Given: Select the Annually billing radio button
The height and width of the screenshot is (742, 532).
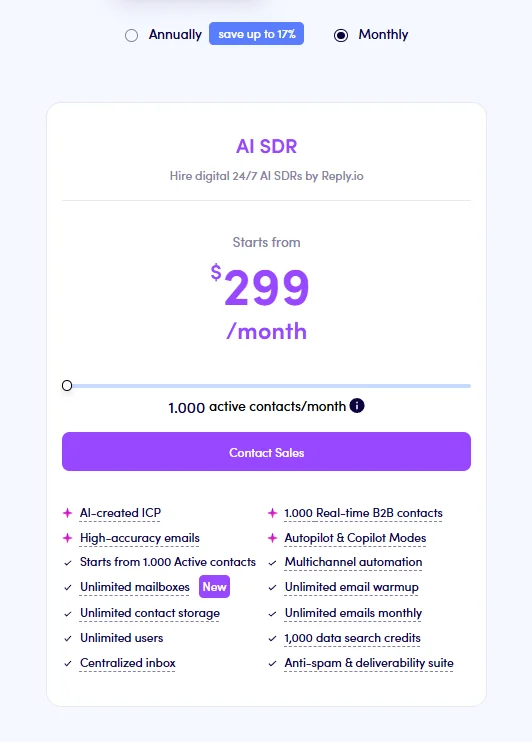Looking at the screenshot, I should [132, 35].
